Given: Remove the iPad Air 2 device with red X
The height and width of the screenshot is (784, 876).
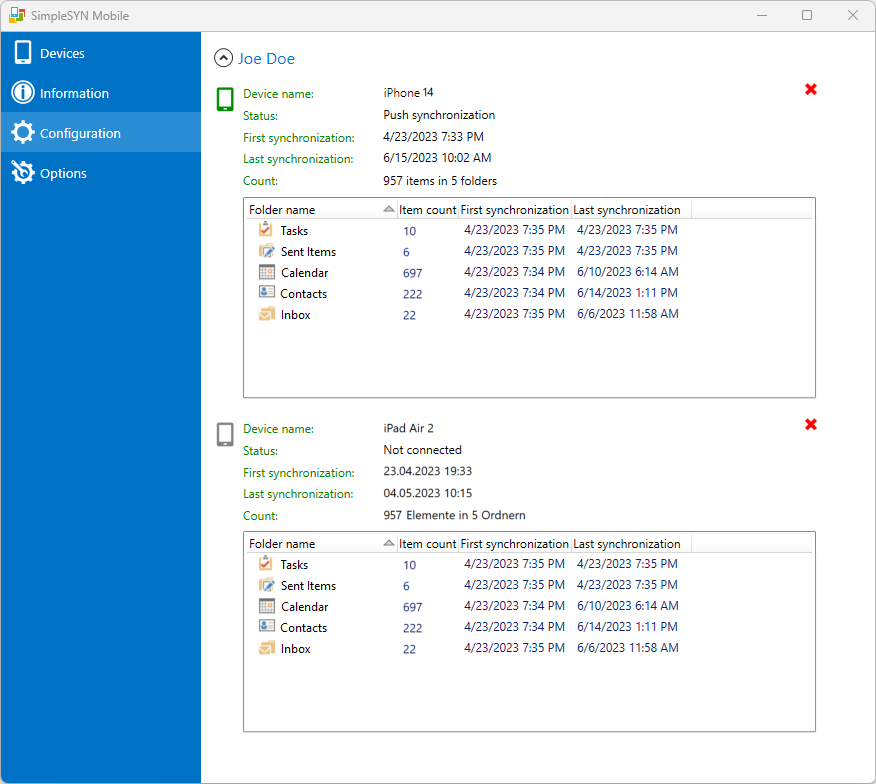Looking at the screenshot, I should point(811,425).
